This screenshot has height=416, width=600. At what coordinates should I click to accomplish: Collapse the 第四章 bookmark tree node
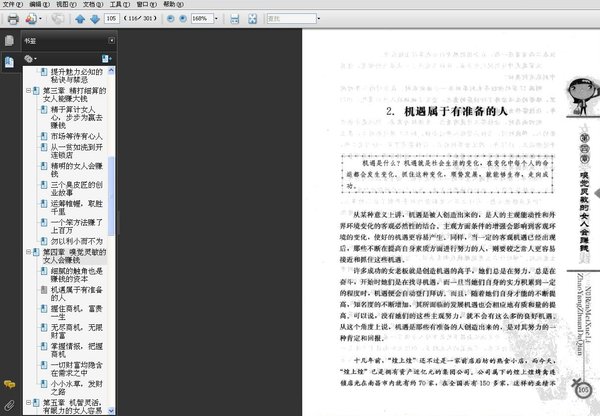(28, 252)
